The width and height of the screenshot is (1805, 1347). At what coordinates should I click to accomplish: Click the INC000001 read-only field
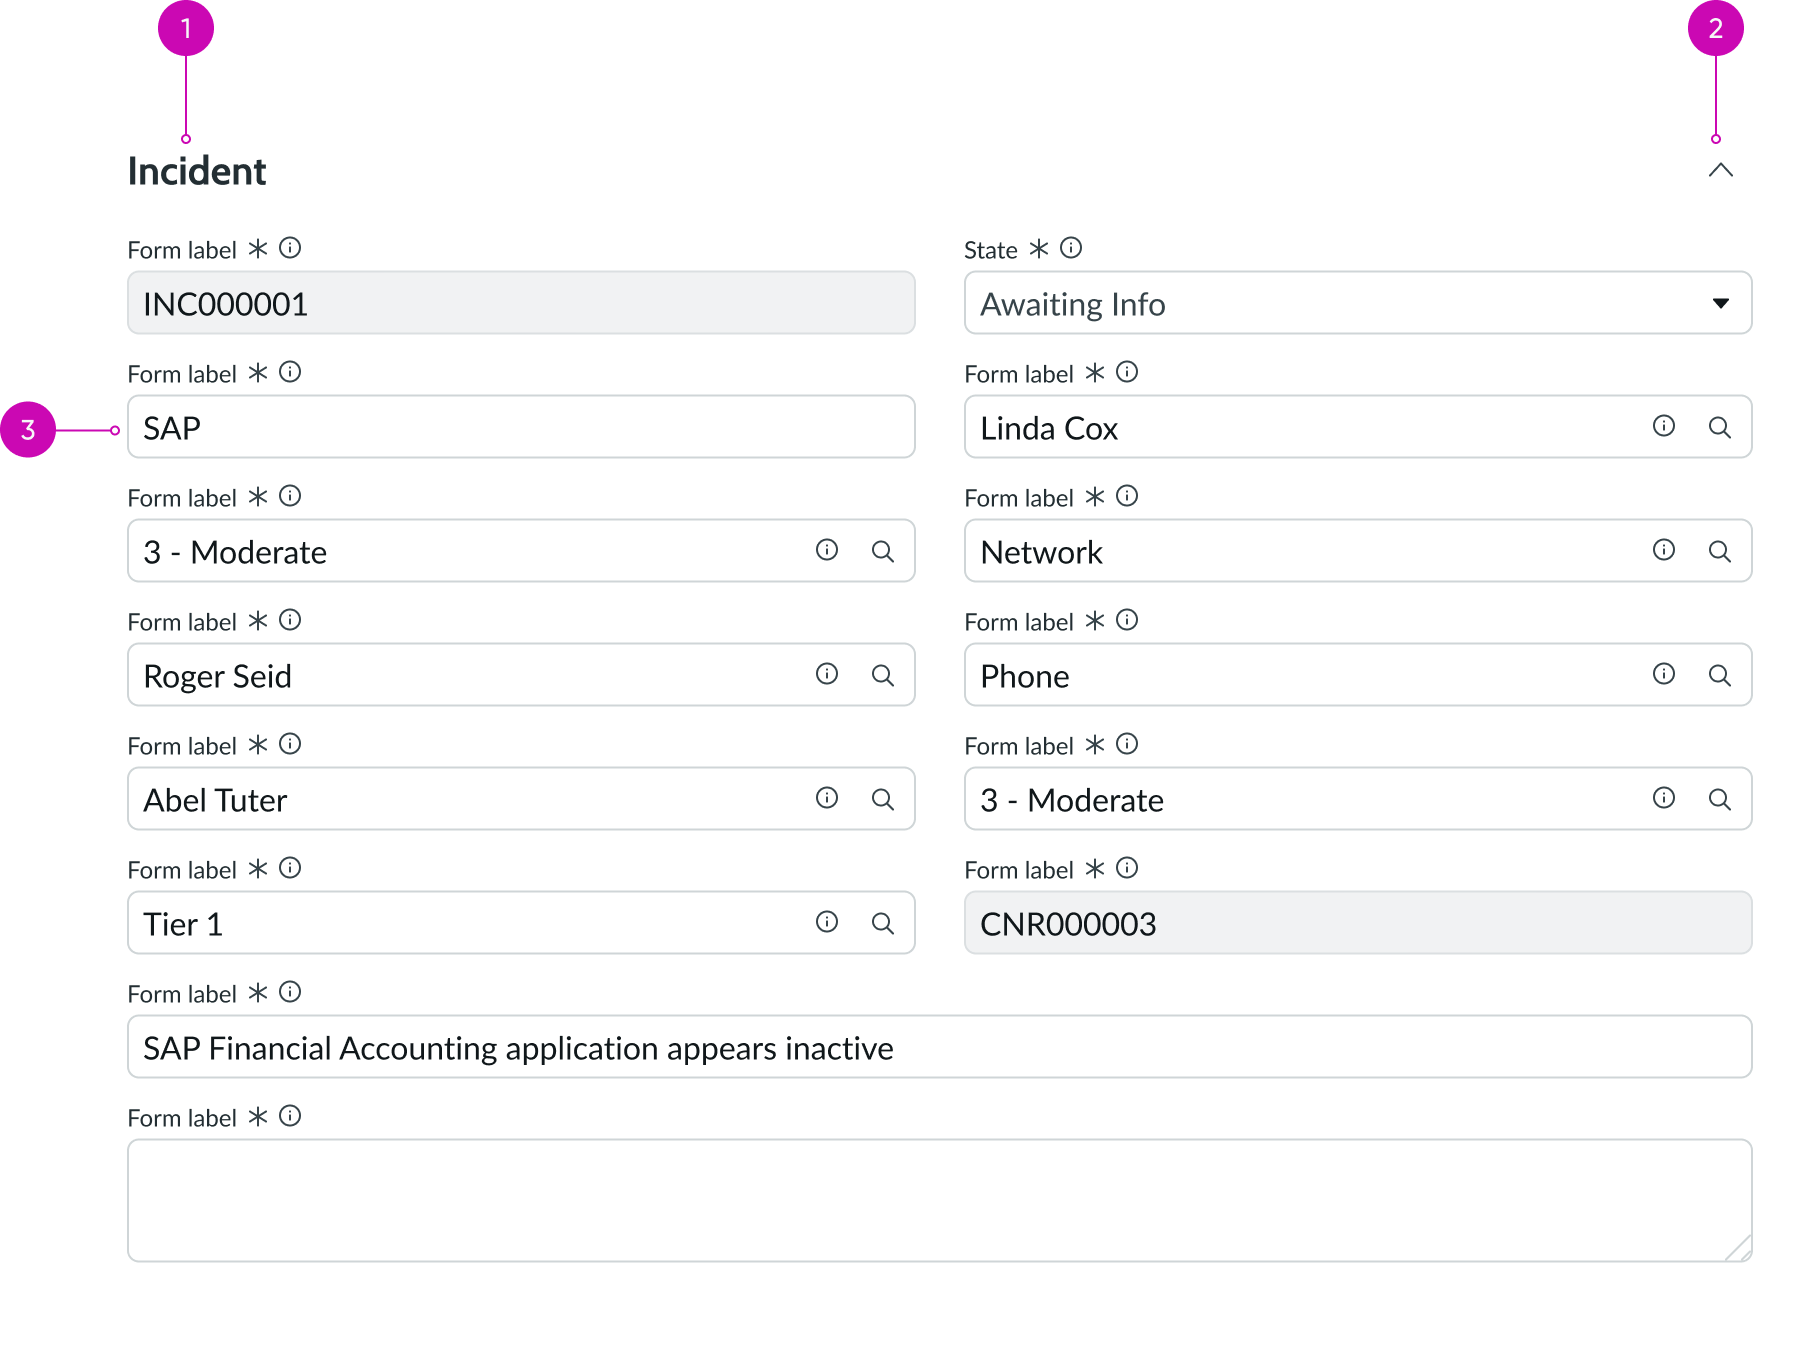point(520,303)
